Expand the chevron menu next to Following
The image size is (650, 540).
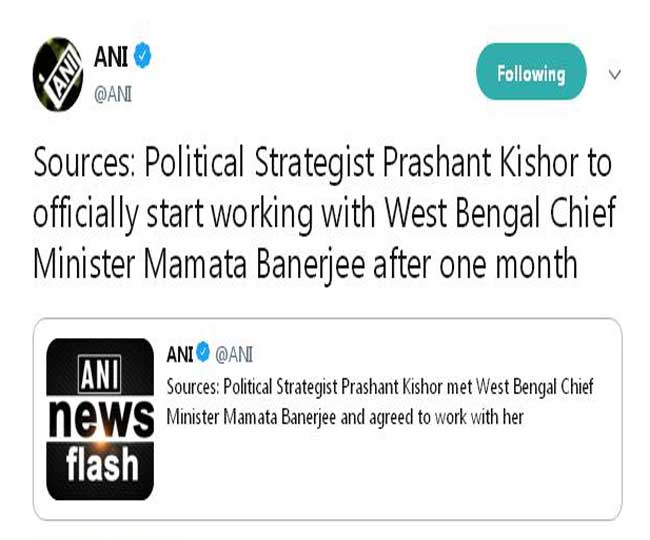tap(615, 74)
